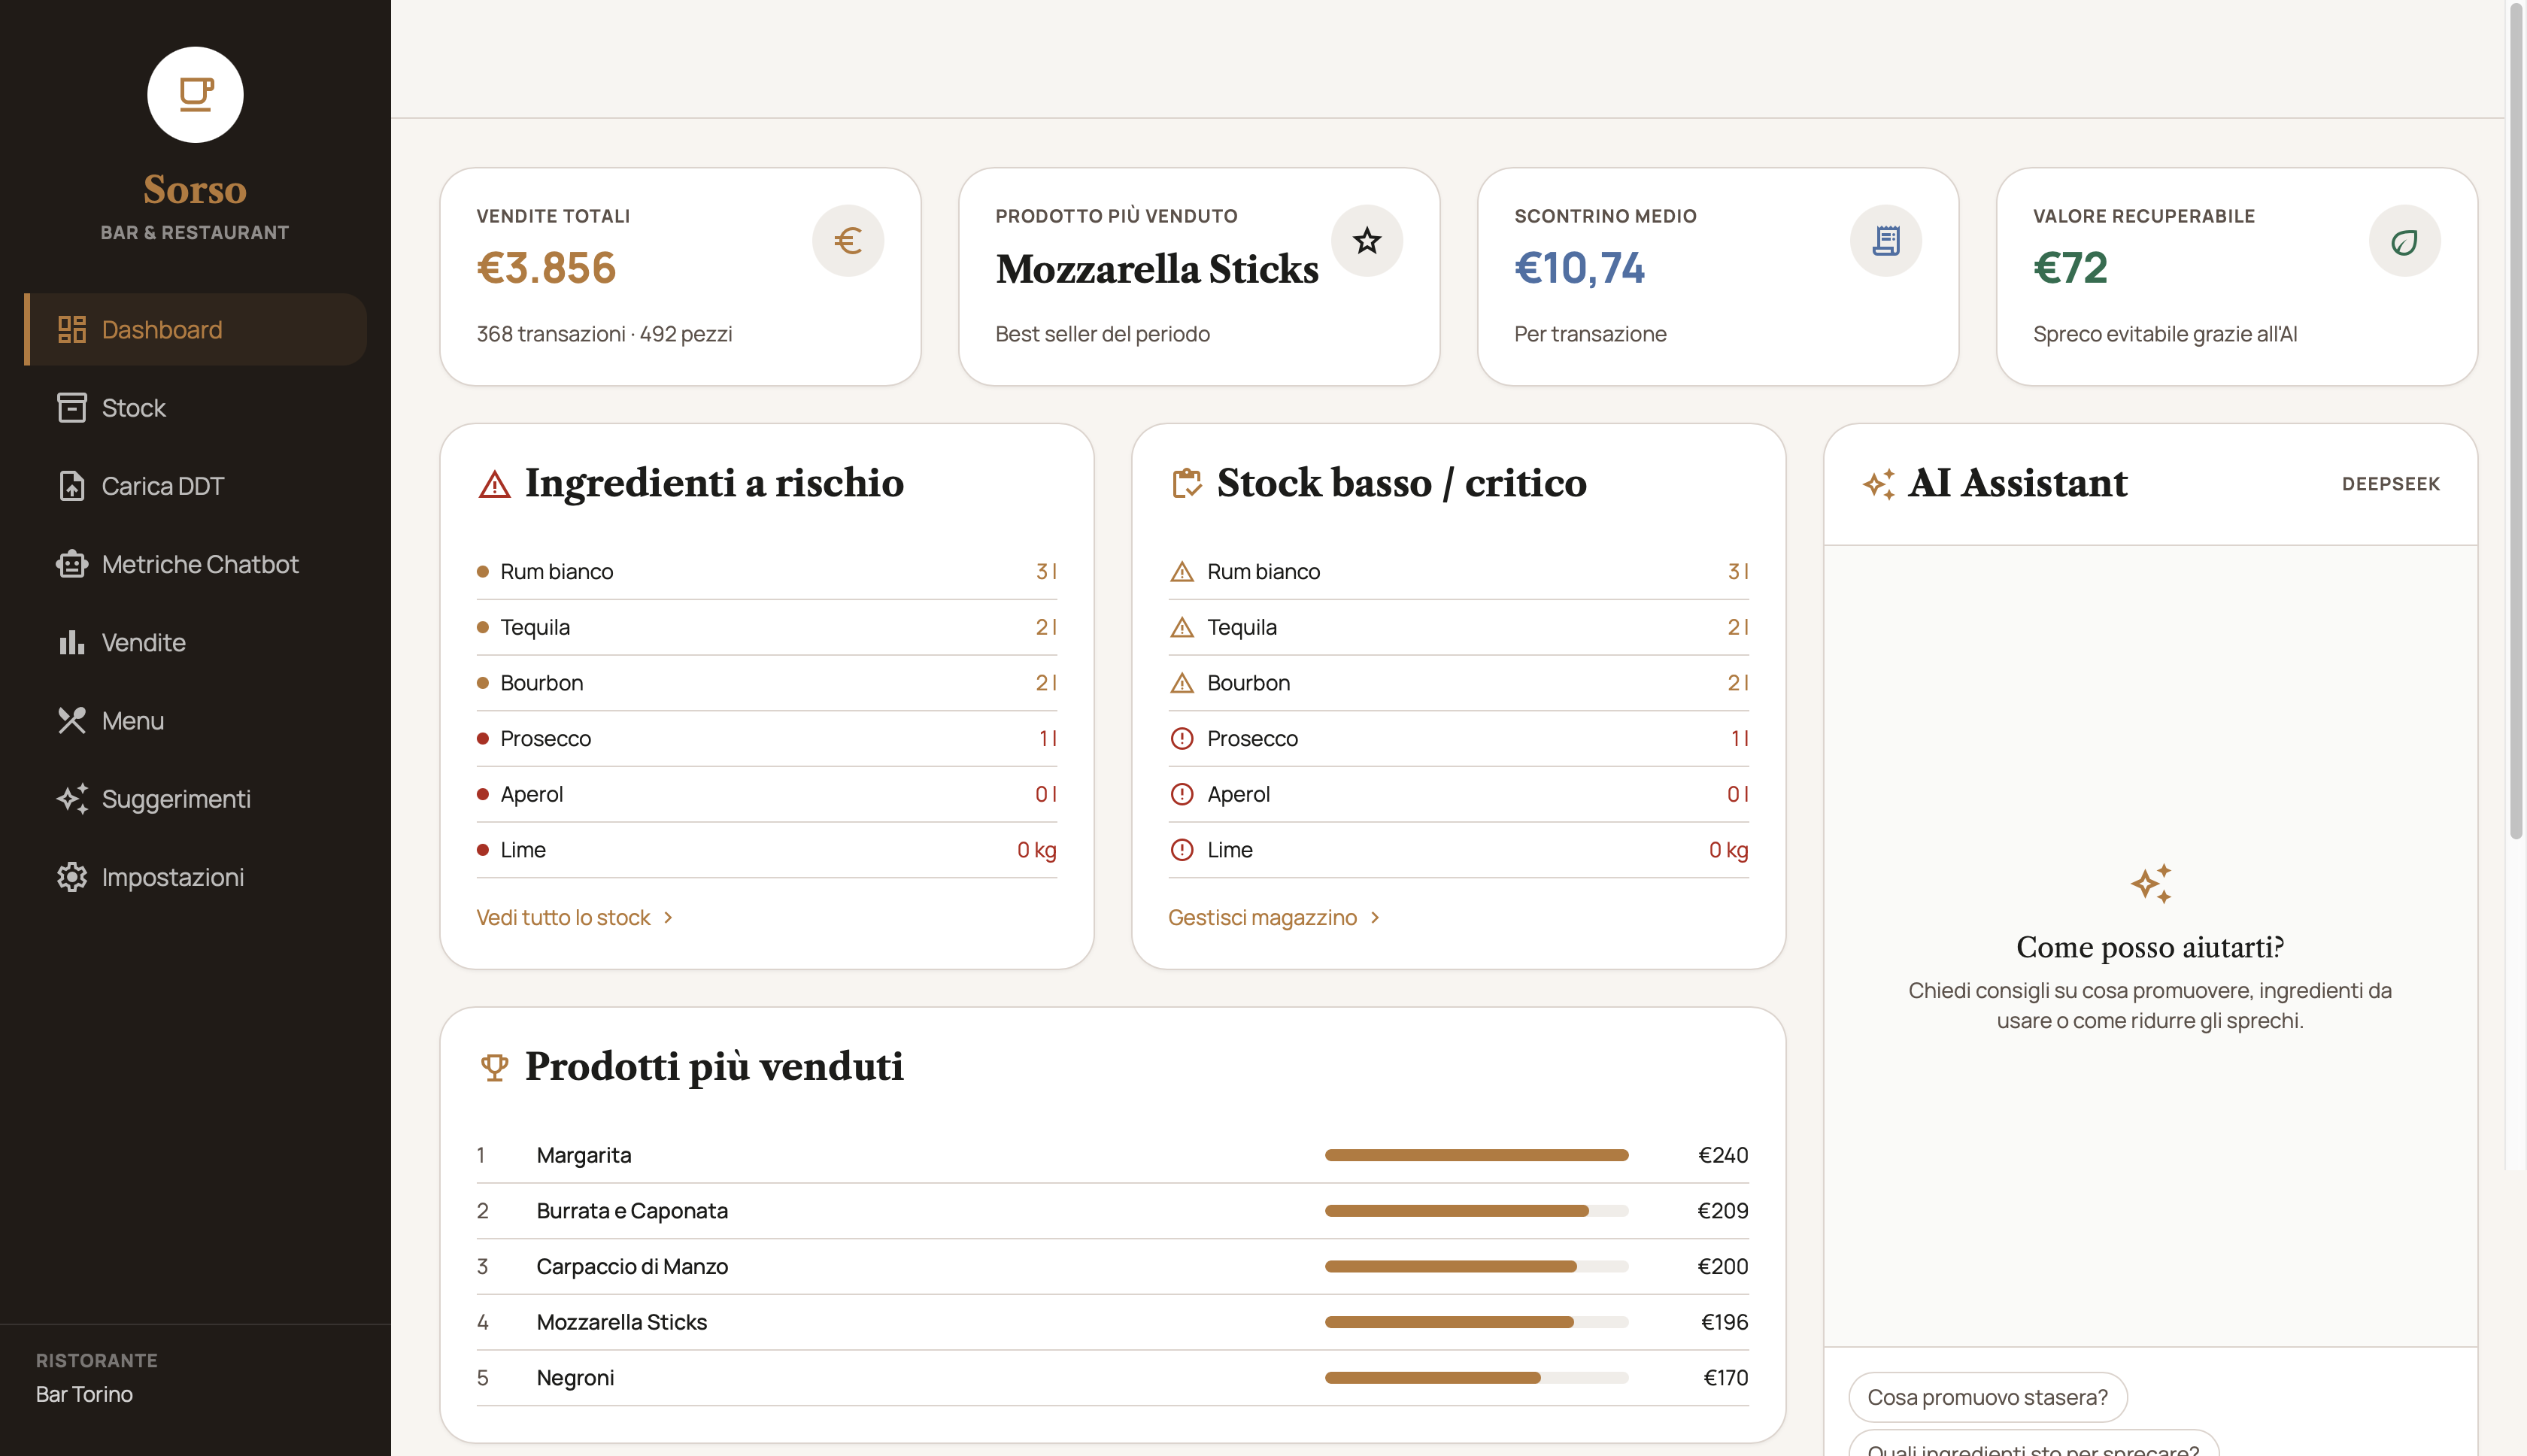Screen dimensions: 2527x1456
Task: Click the Carpaccio di Manzo sales bar
Action: click(1476, 1267)
